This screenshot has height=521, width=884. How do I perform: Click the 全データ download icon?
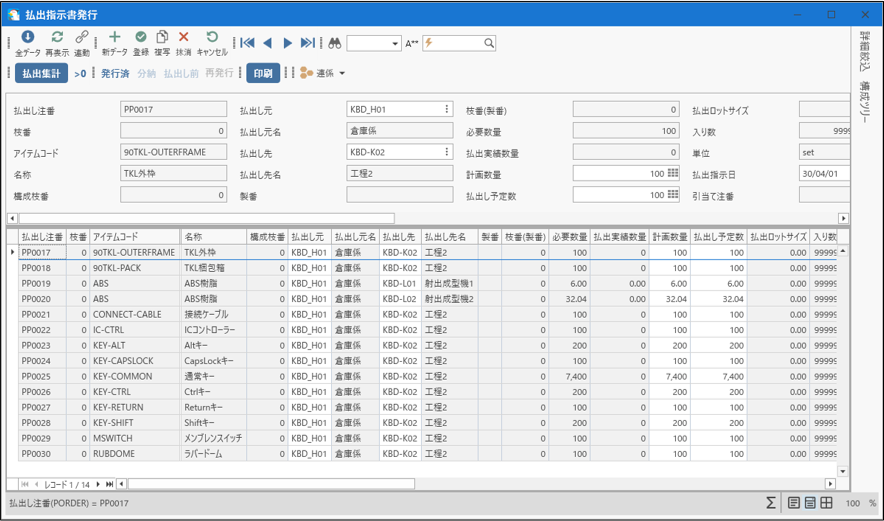click(28, 38)
